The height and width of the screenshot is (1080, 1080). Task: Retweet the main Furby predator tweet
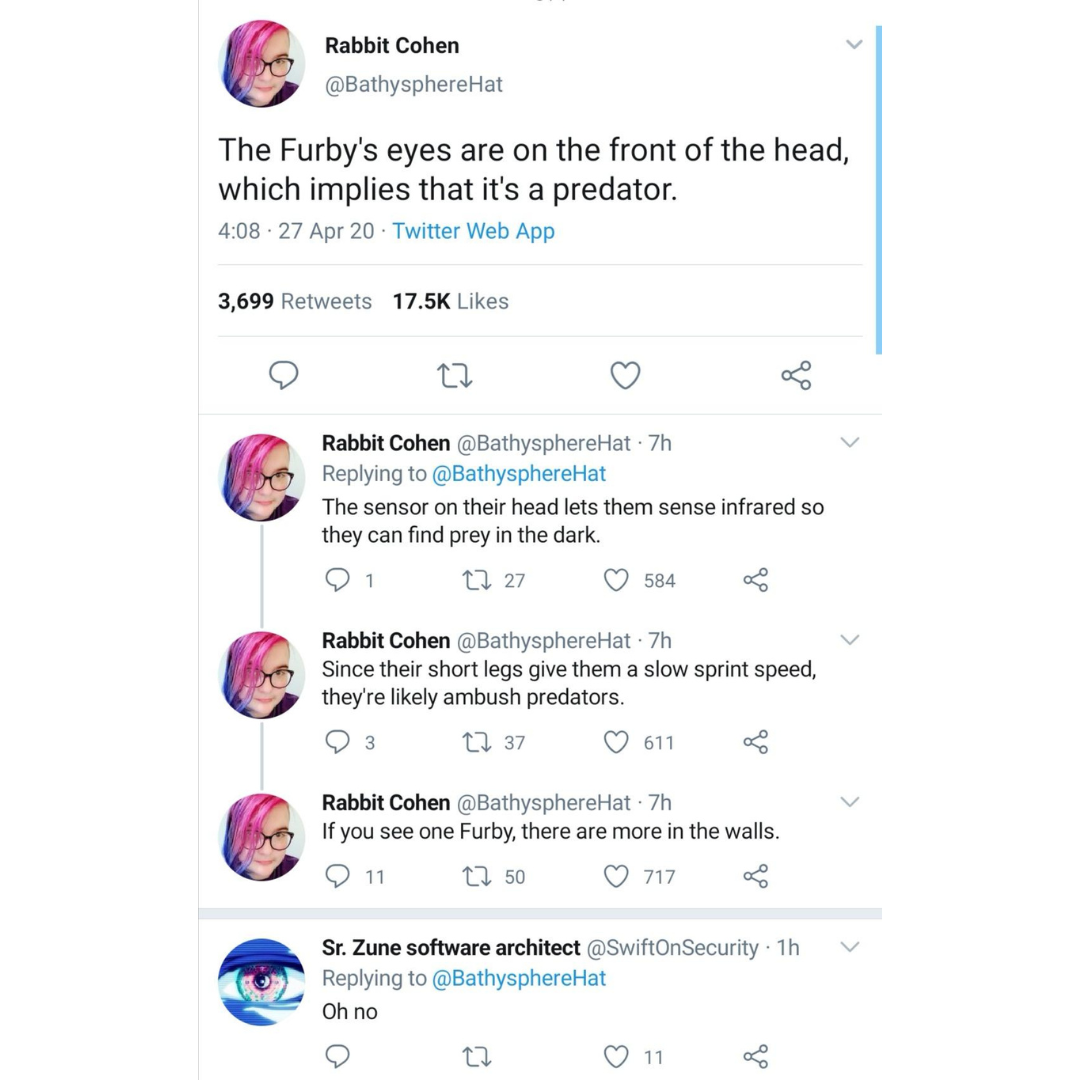455,376
